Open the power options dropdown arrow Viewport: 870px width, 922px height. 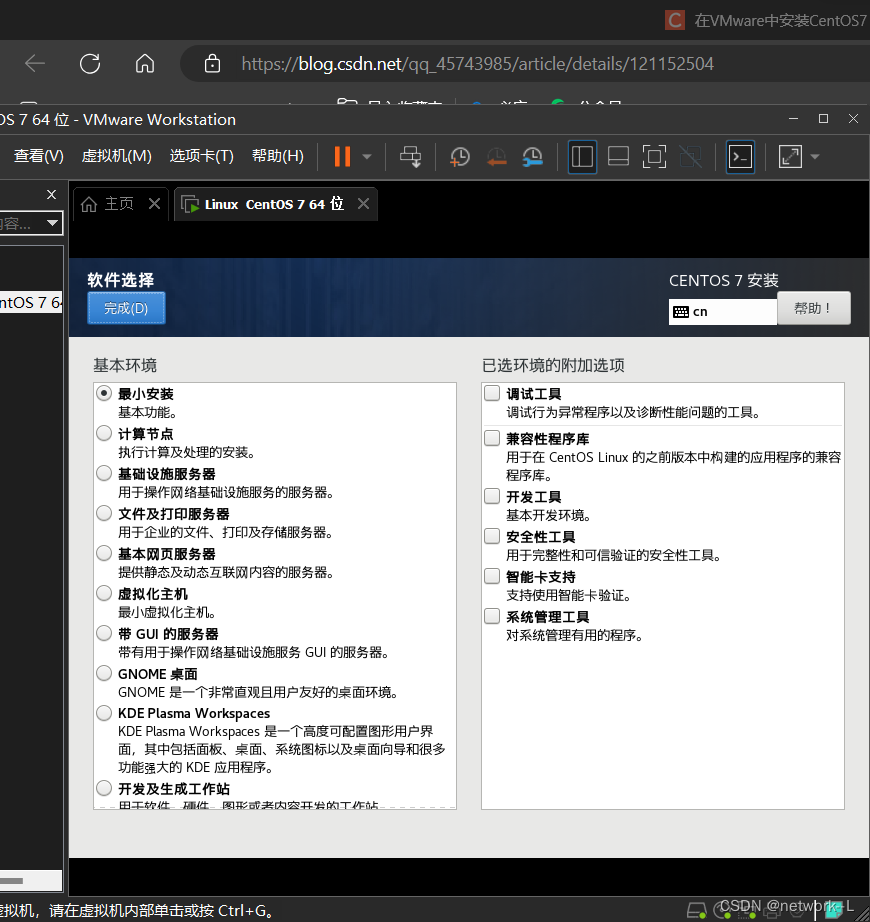(367, 157)
